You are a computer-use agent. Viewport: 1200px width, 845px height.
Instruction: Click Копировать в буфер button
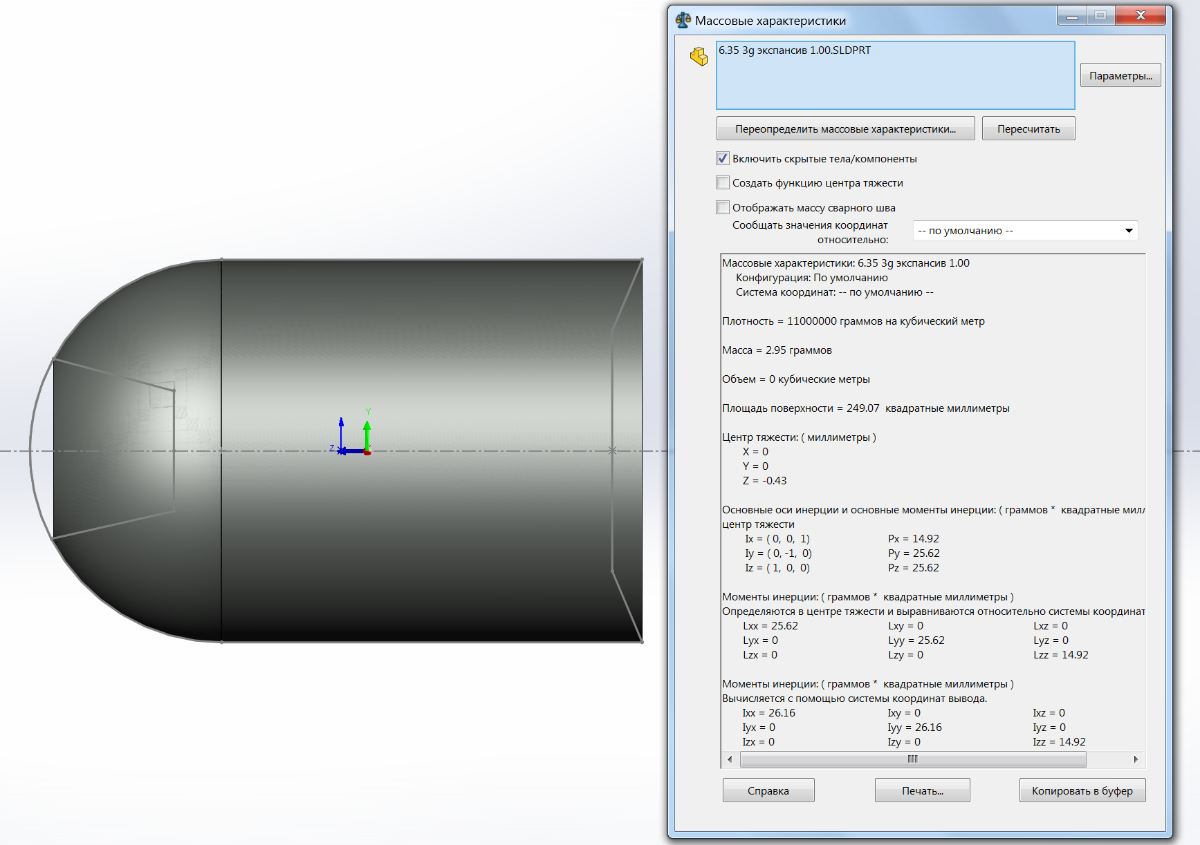click(x=1082, y=791)
